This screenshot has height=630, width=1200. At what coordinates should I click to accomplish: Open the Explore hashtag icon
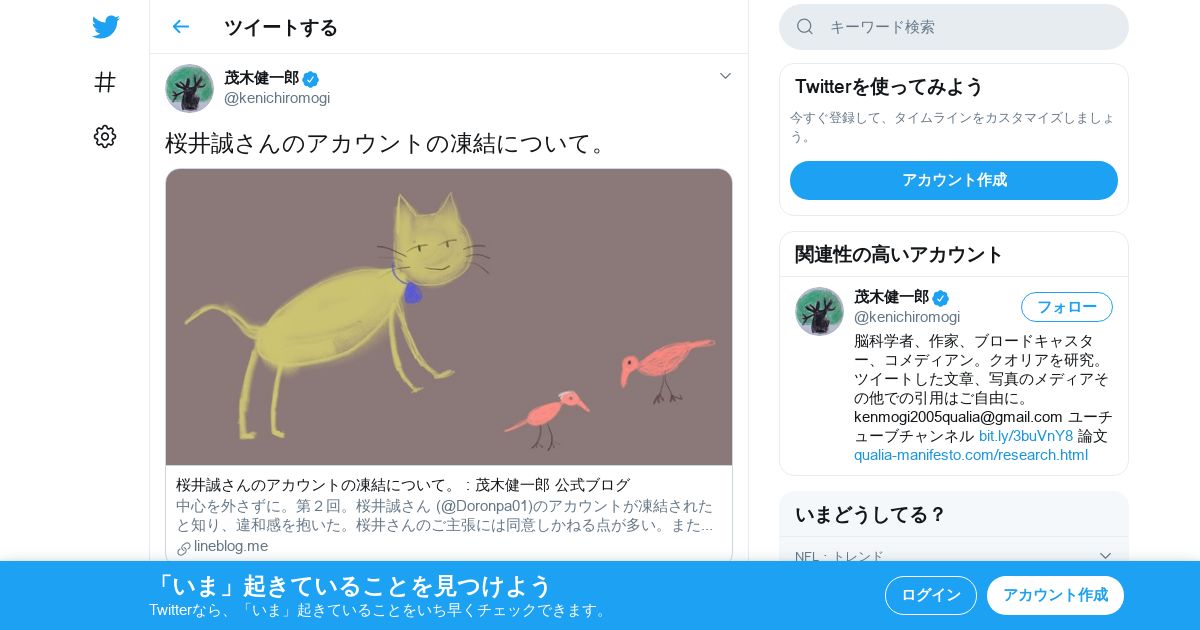coord(105,82)
